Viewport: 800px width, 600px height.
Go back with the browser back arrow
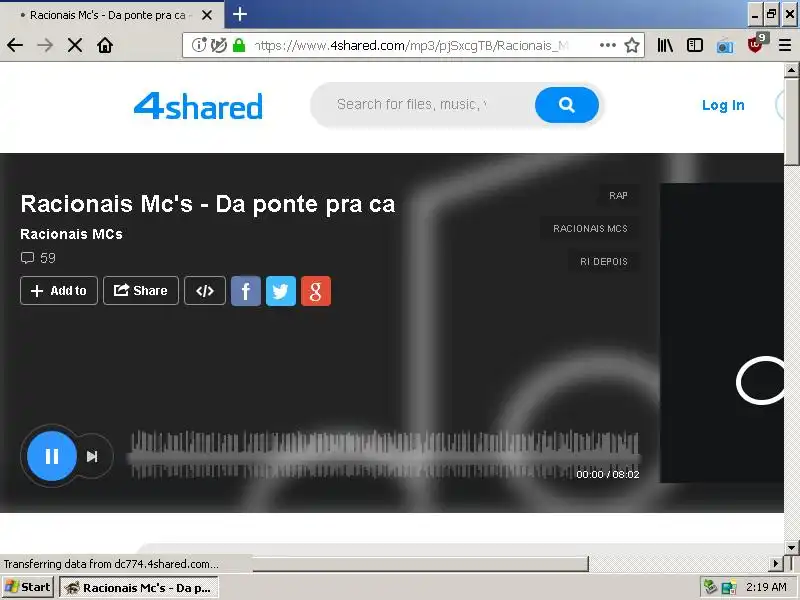tap(15, 45)
